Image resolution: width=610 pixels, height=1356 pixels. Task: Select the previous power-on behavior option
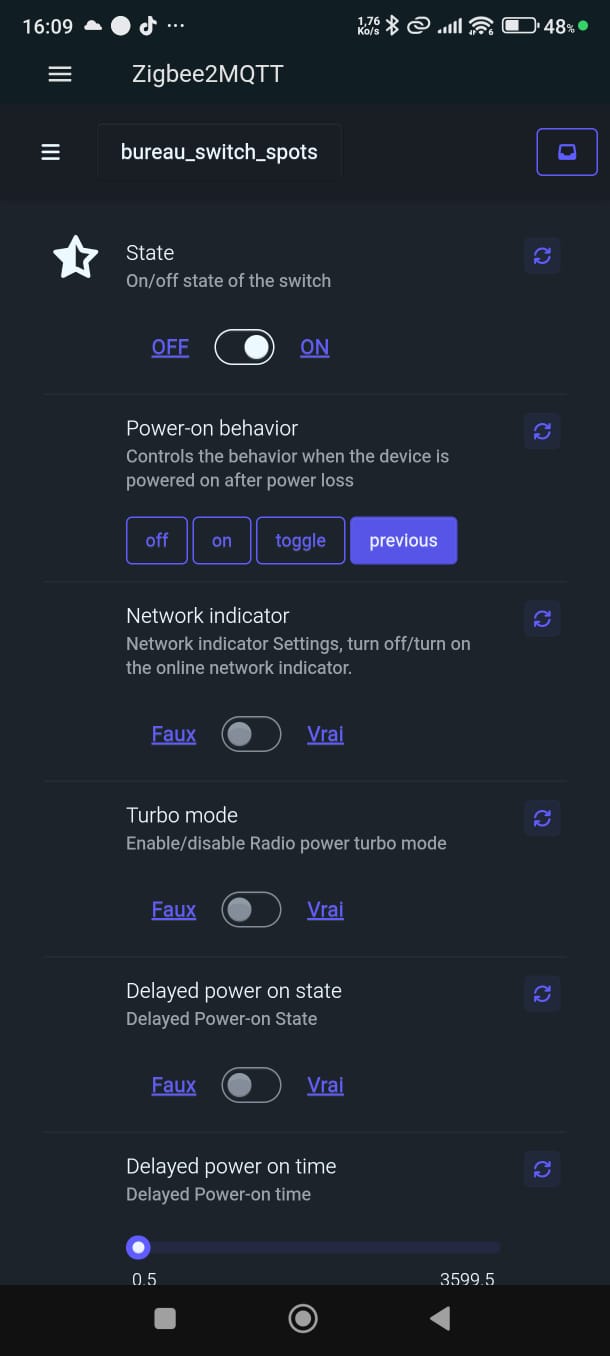coord(403,540)
